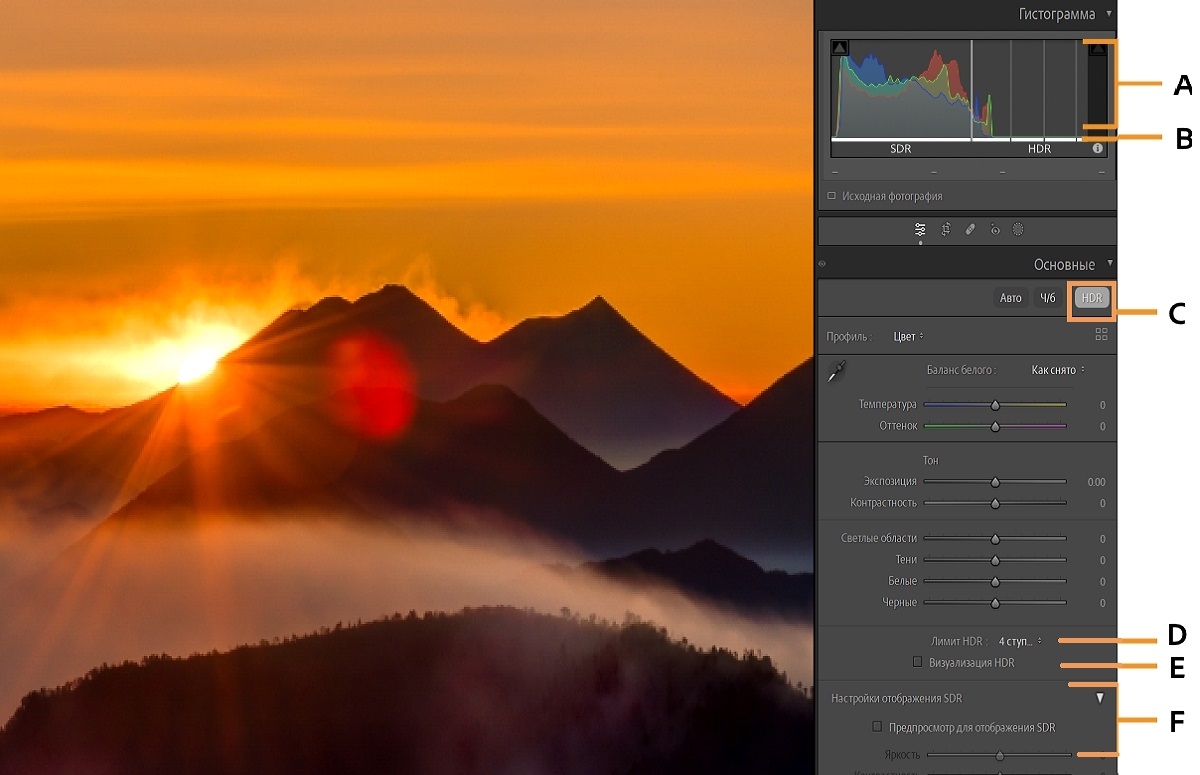The width and height of the screenshot is (1200, 775).
Task: Click the Оттенок slider handle
Action: 995,426
